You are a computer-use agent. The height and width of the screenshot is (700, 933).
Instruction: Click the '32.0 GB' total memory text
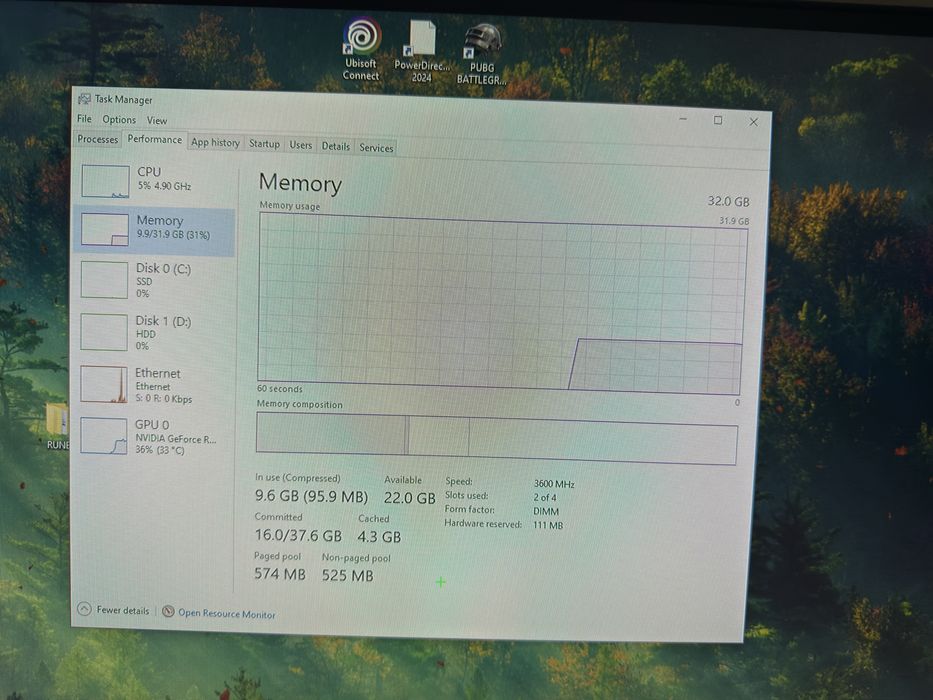[x=728, y=201]
